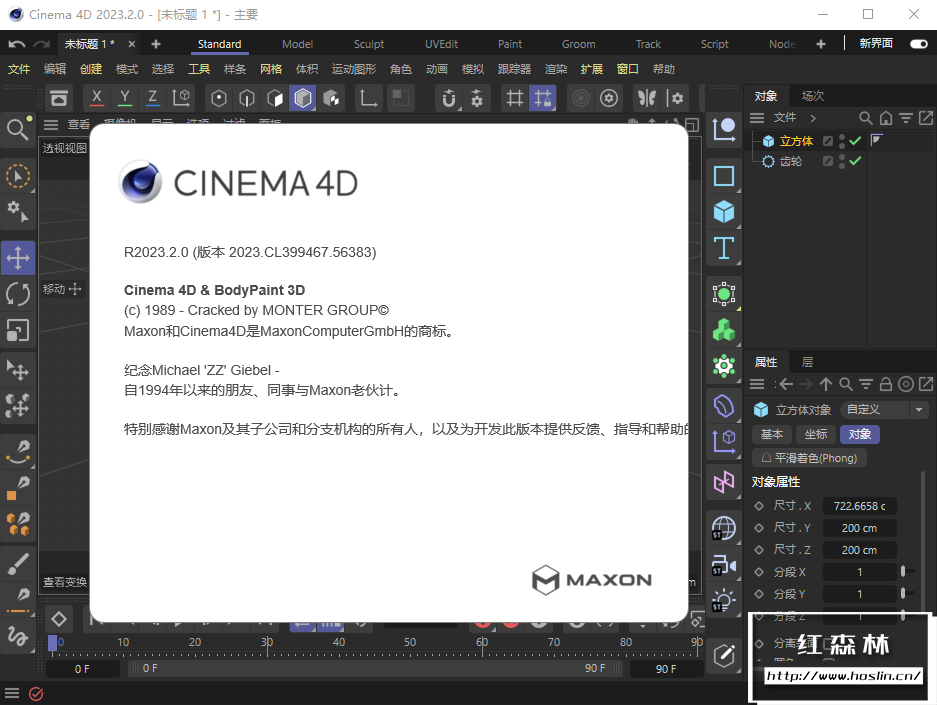The height and width of the screenshot is (705, 937).
Task: Switch to 场次 takes tab
Action: [x=813, y=96]
